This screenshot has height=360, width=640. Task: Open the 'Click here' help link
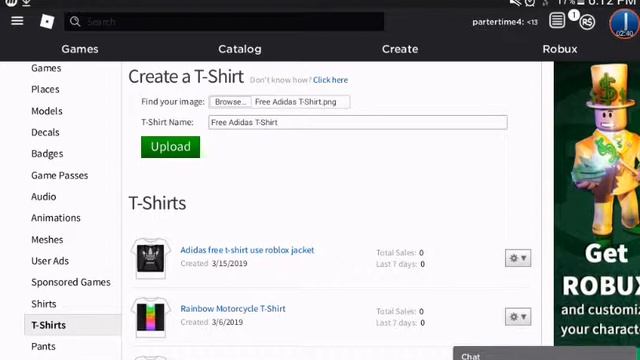coord(331,80)
